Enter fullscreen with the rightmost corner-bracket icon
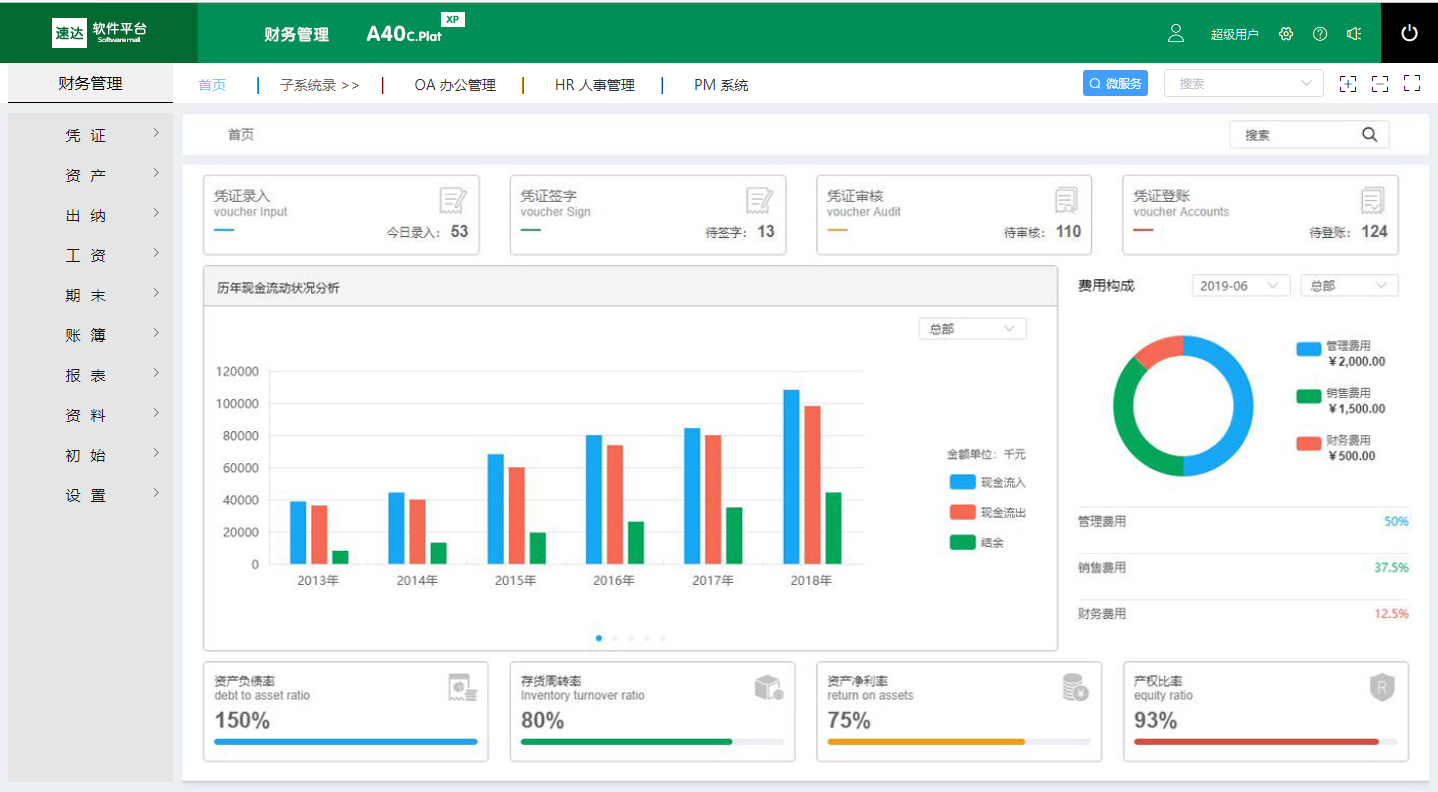Screen dimensions: 1438x792 [1412, 84]
